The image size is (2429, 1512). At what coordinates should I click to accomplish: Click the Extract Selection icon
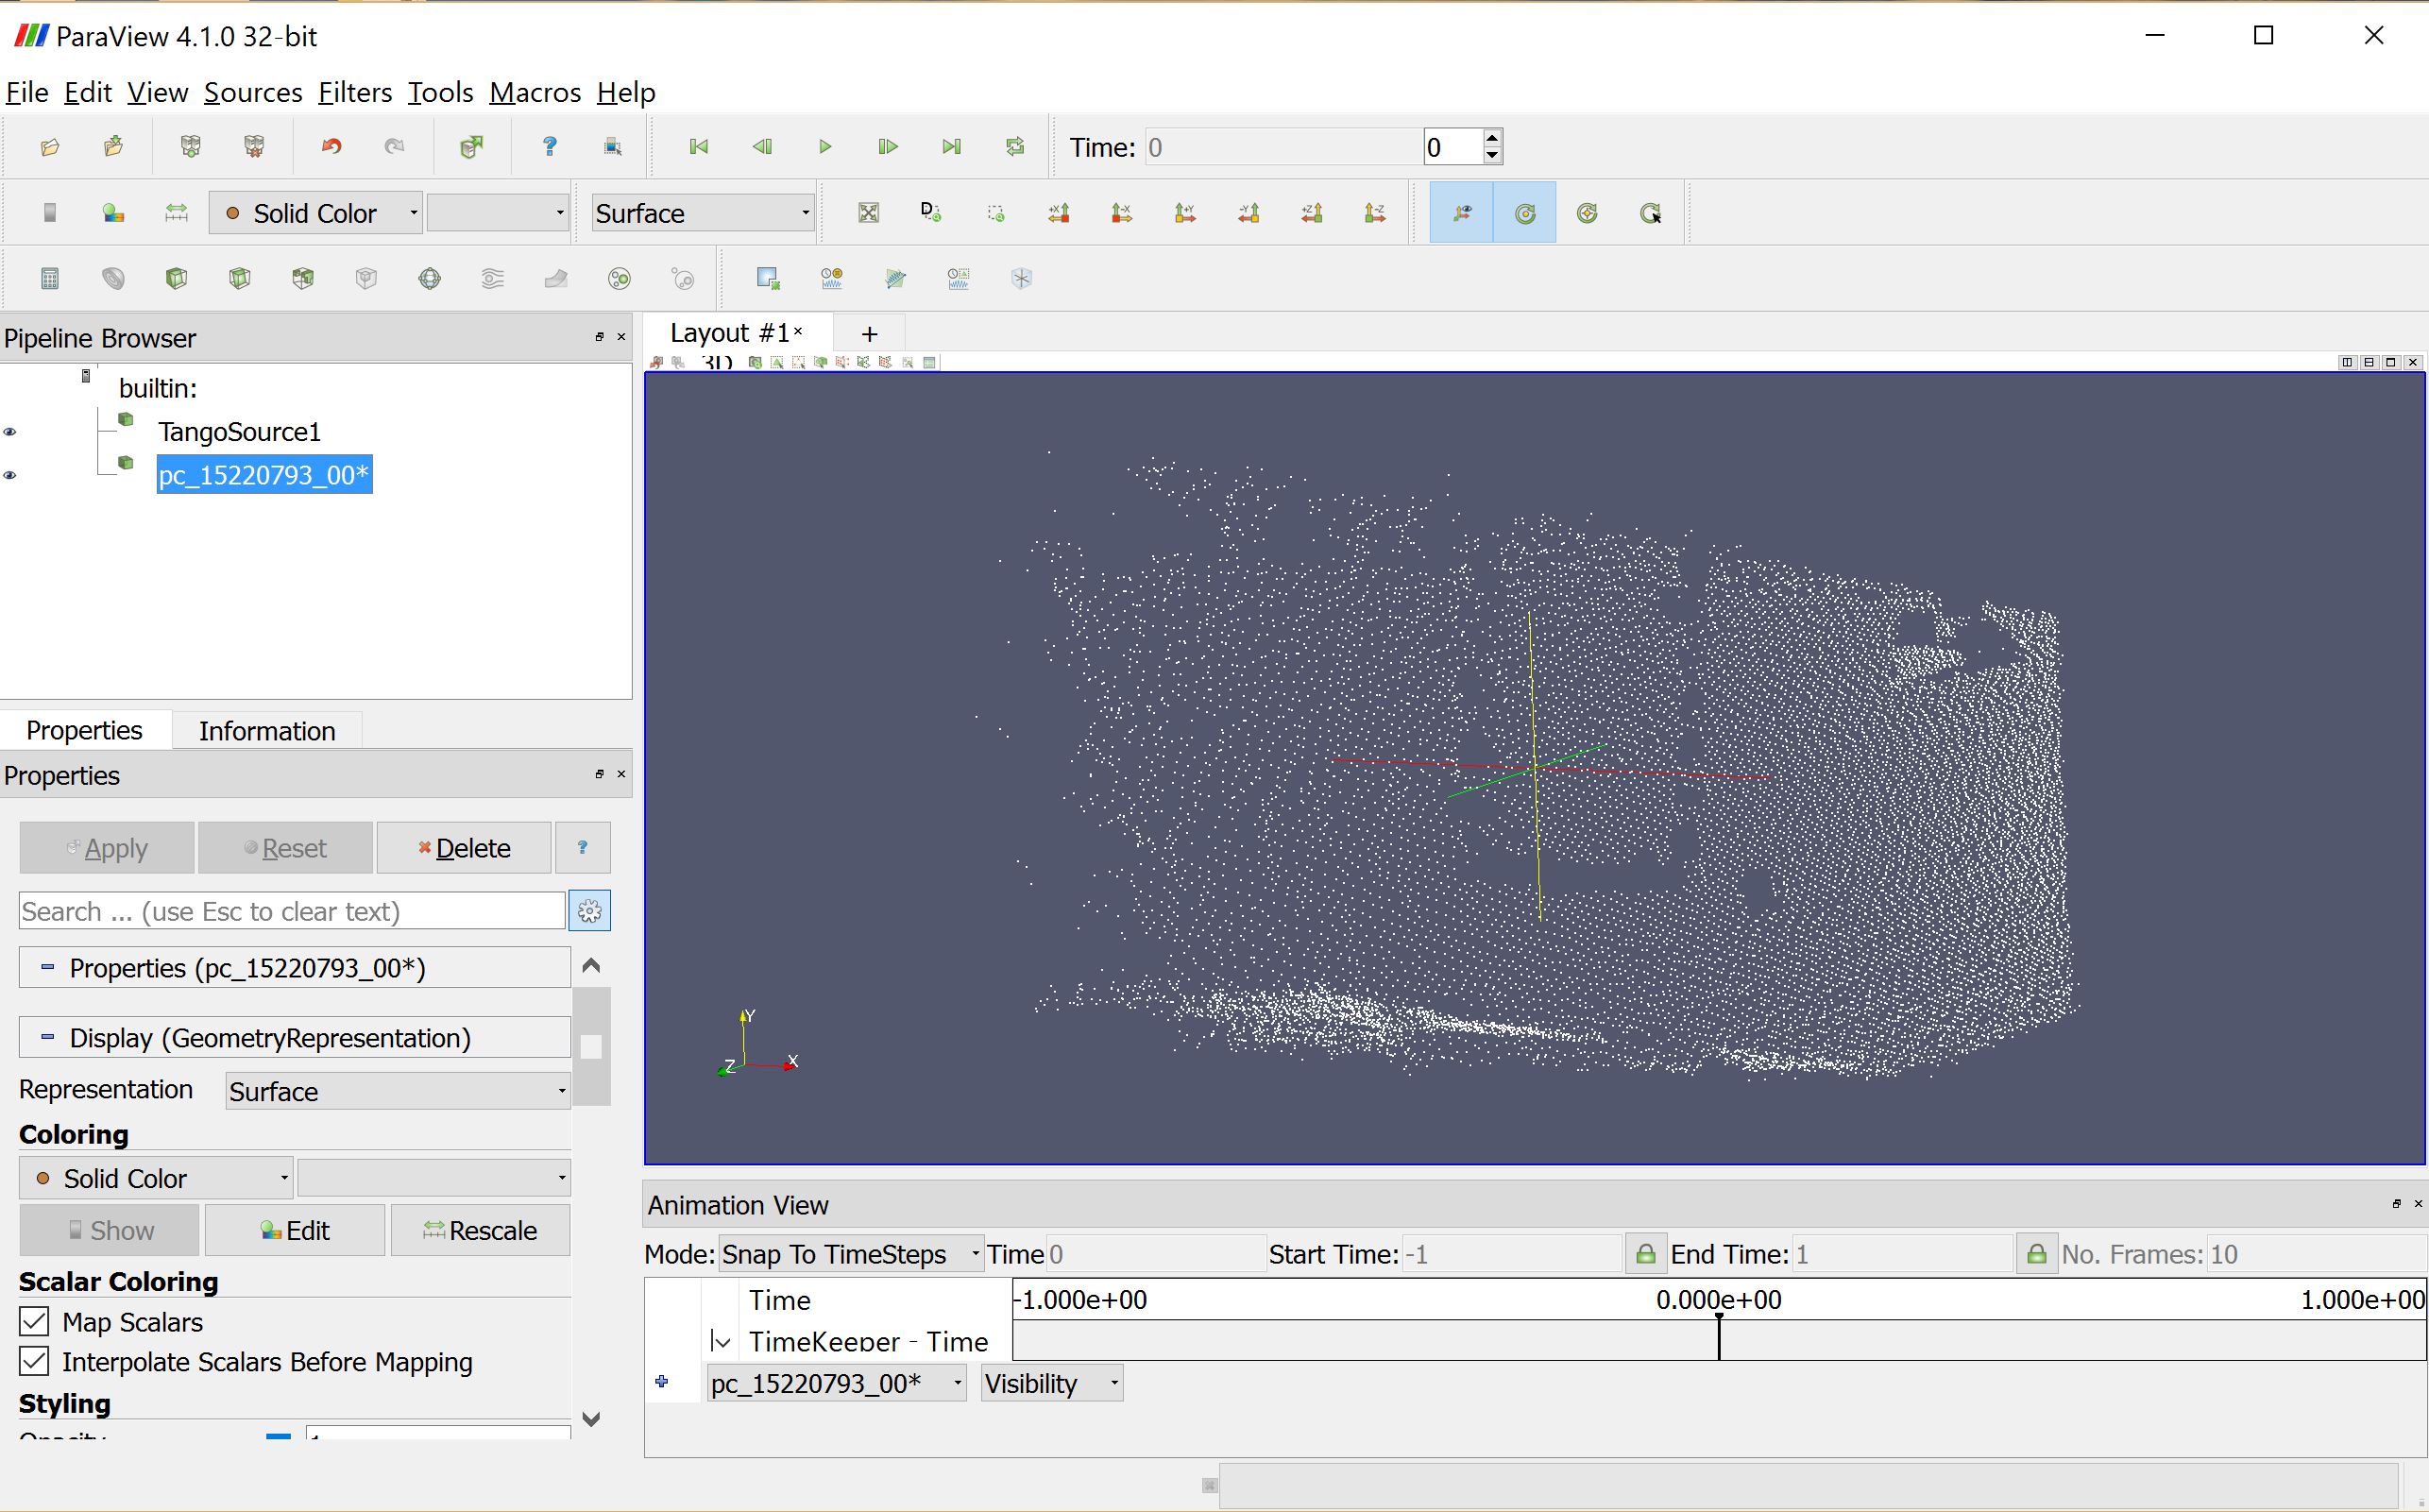767,279
